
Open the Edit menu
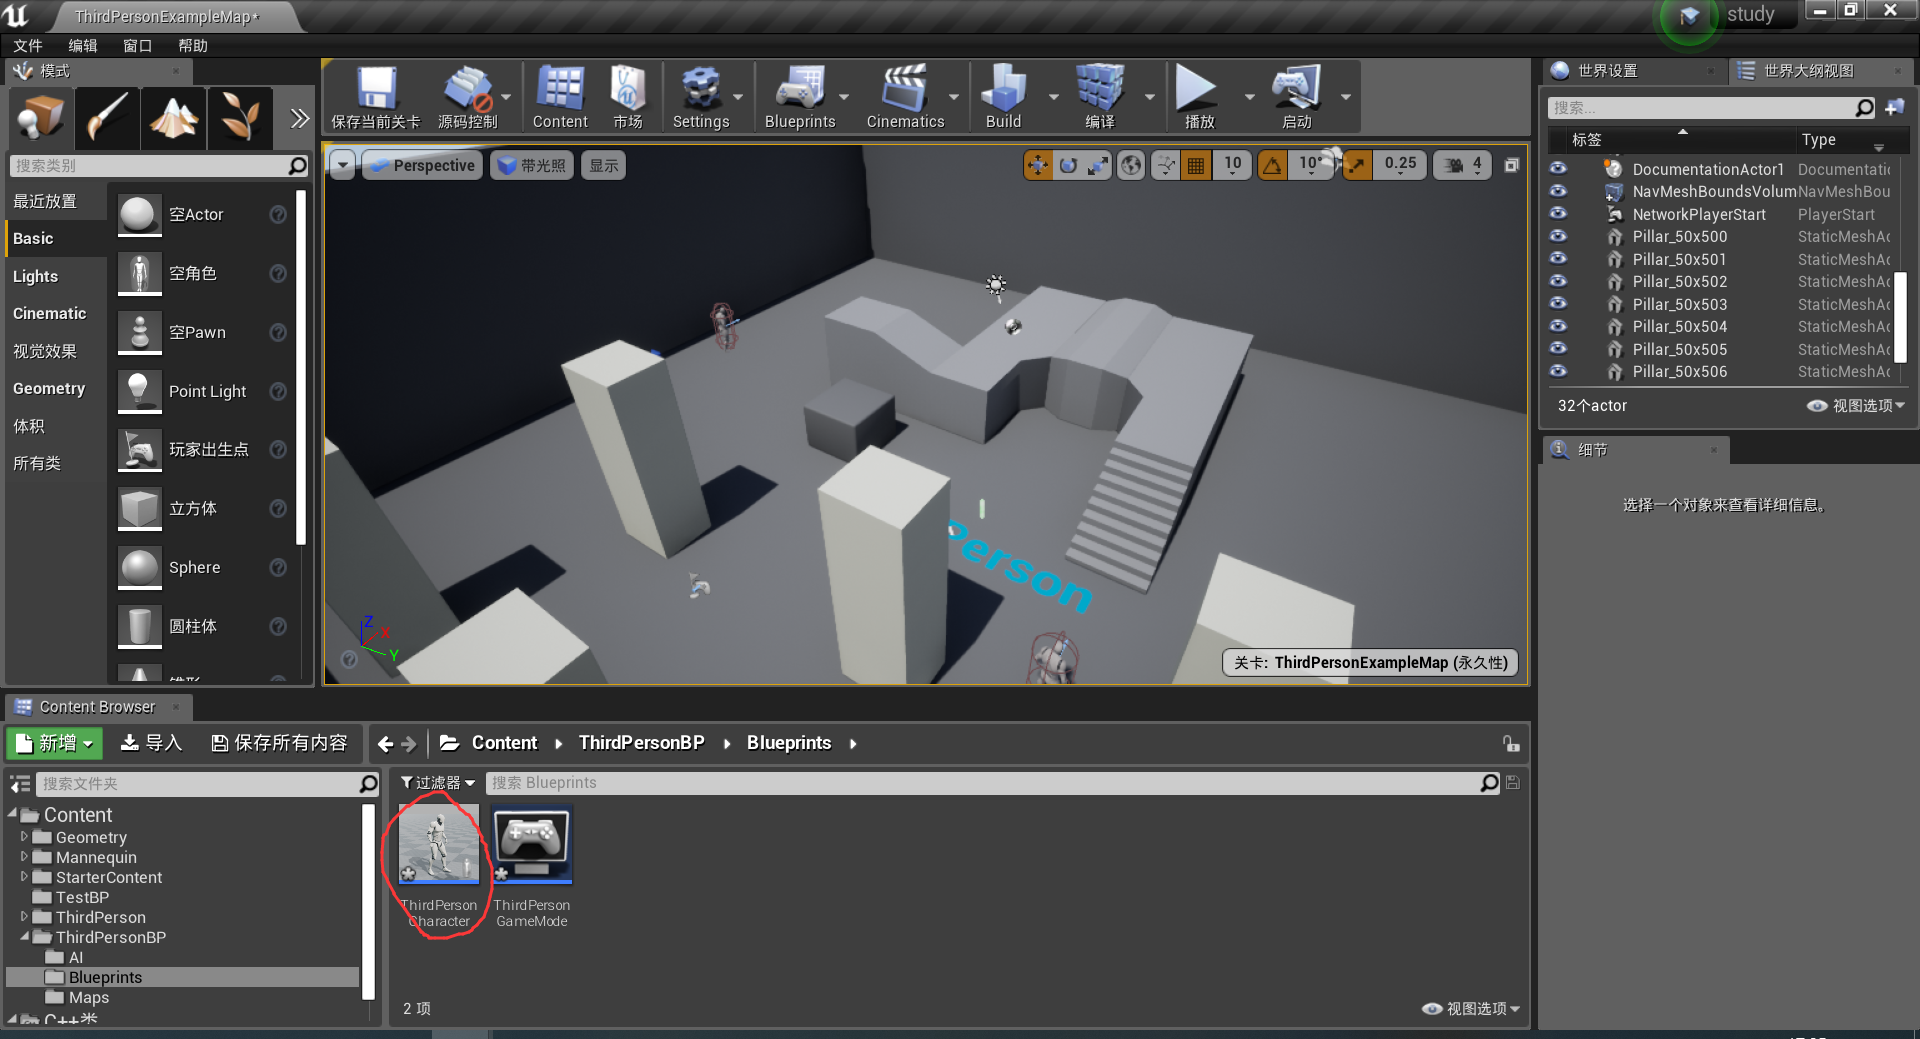click(83, 46)
